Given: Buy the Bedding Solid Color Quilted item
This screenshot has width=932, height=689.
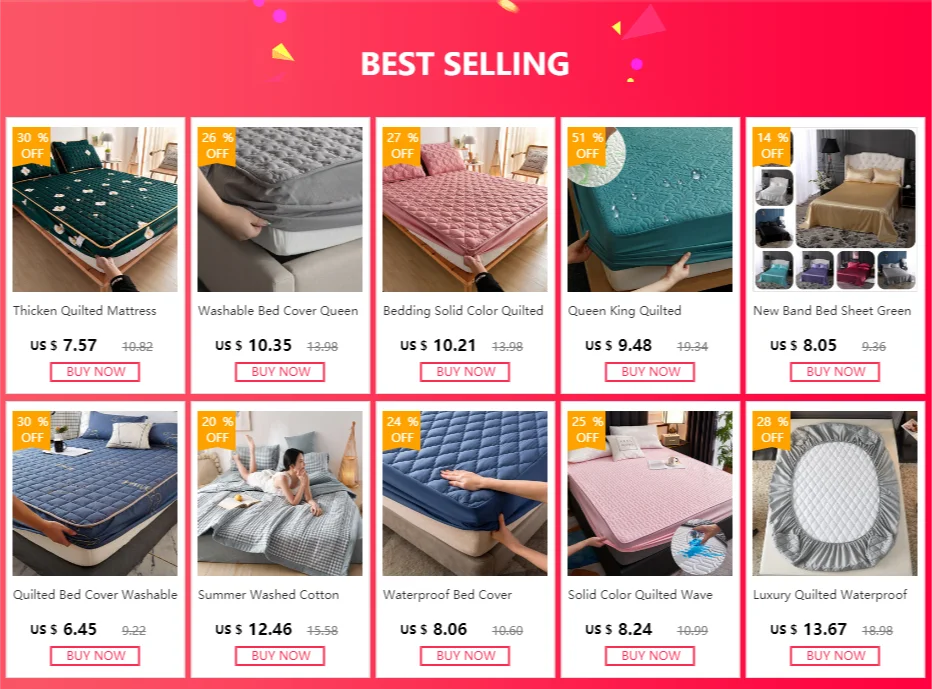Looking at the screenshot, I should [465, 372].
